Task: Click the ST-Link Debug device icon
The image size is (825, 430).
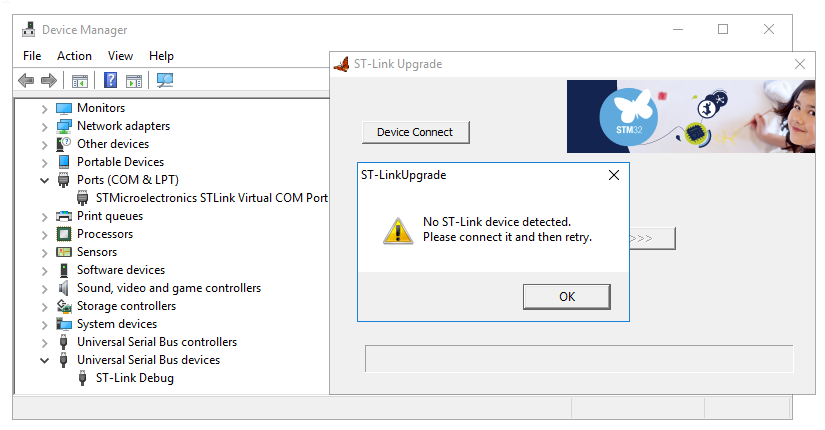Action: pyautogui.click(x=83, y=378)
